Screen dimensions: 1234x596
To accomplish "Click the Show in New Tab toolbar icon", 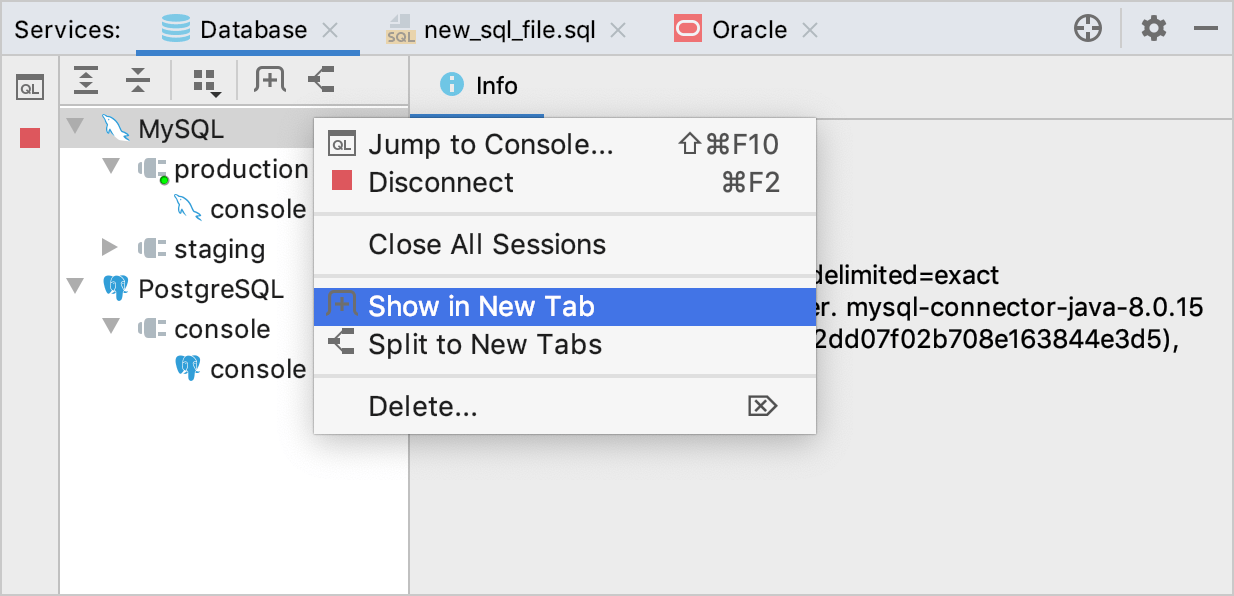I will [x=268, y=79].
